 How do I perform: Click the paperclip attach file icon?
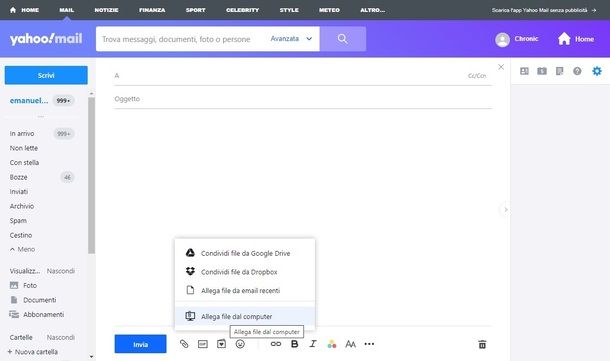point(184,344)
